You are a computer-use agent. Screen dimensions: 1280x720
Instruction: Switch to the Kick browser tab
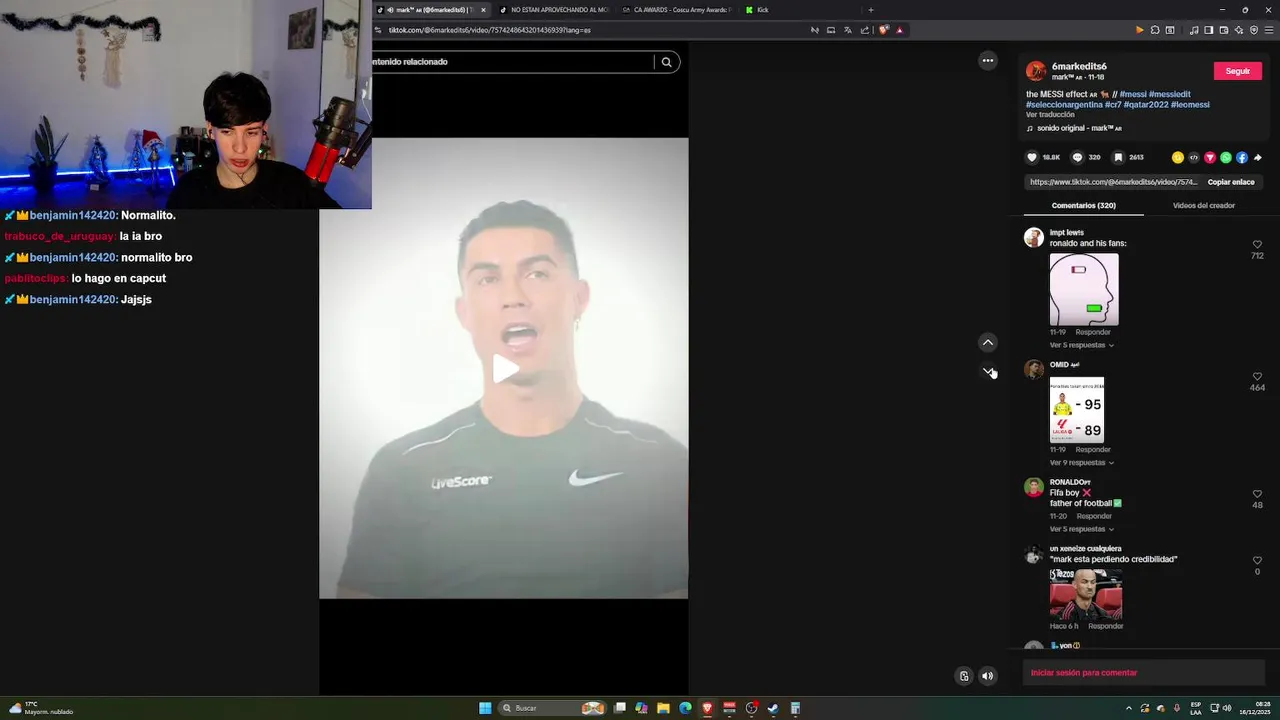point(797,10)
